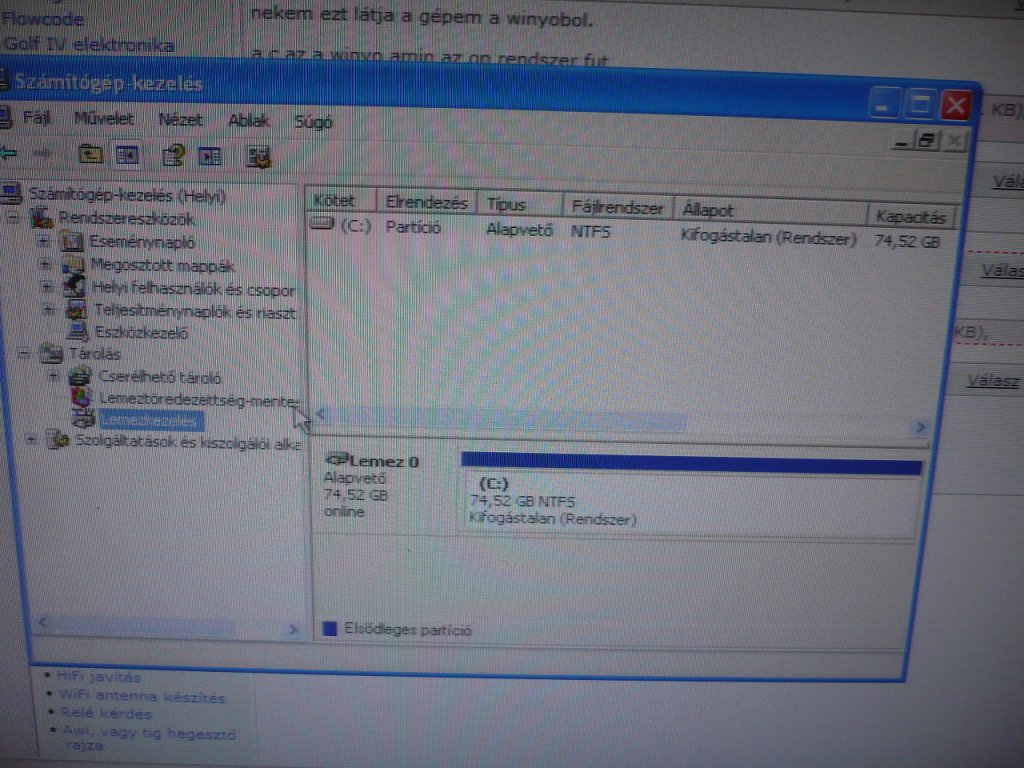Expand Helyi felhasználók és csoportok node
Screen dimensions: 1024x768
click(46, 287)
